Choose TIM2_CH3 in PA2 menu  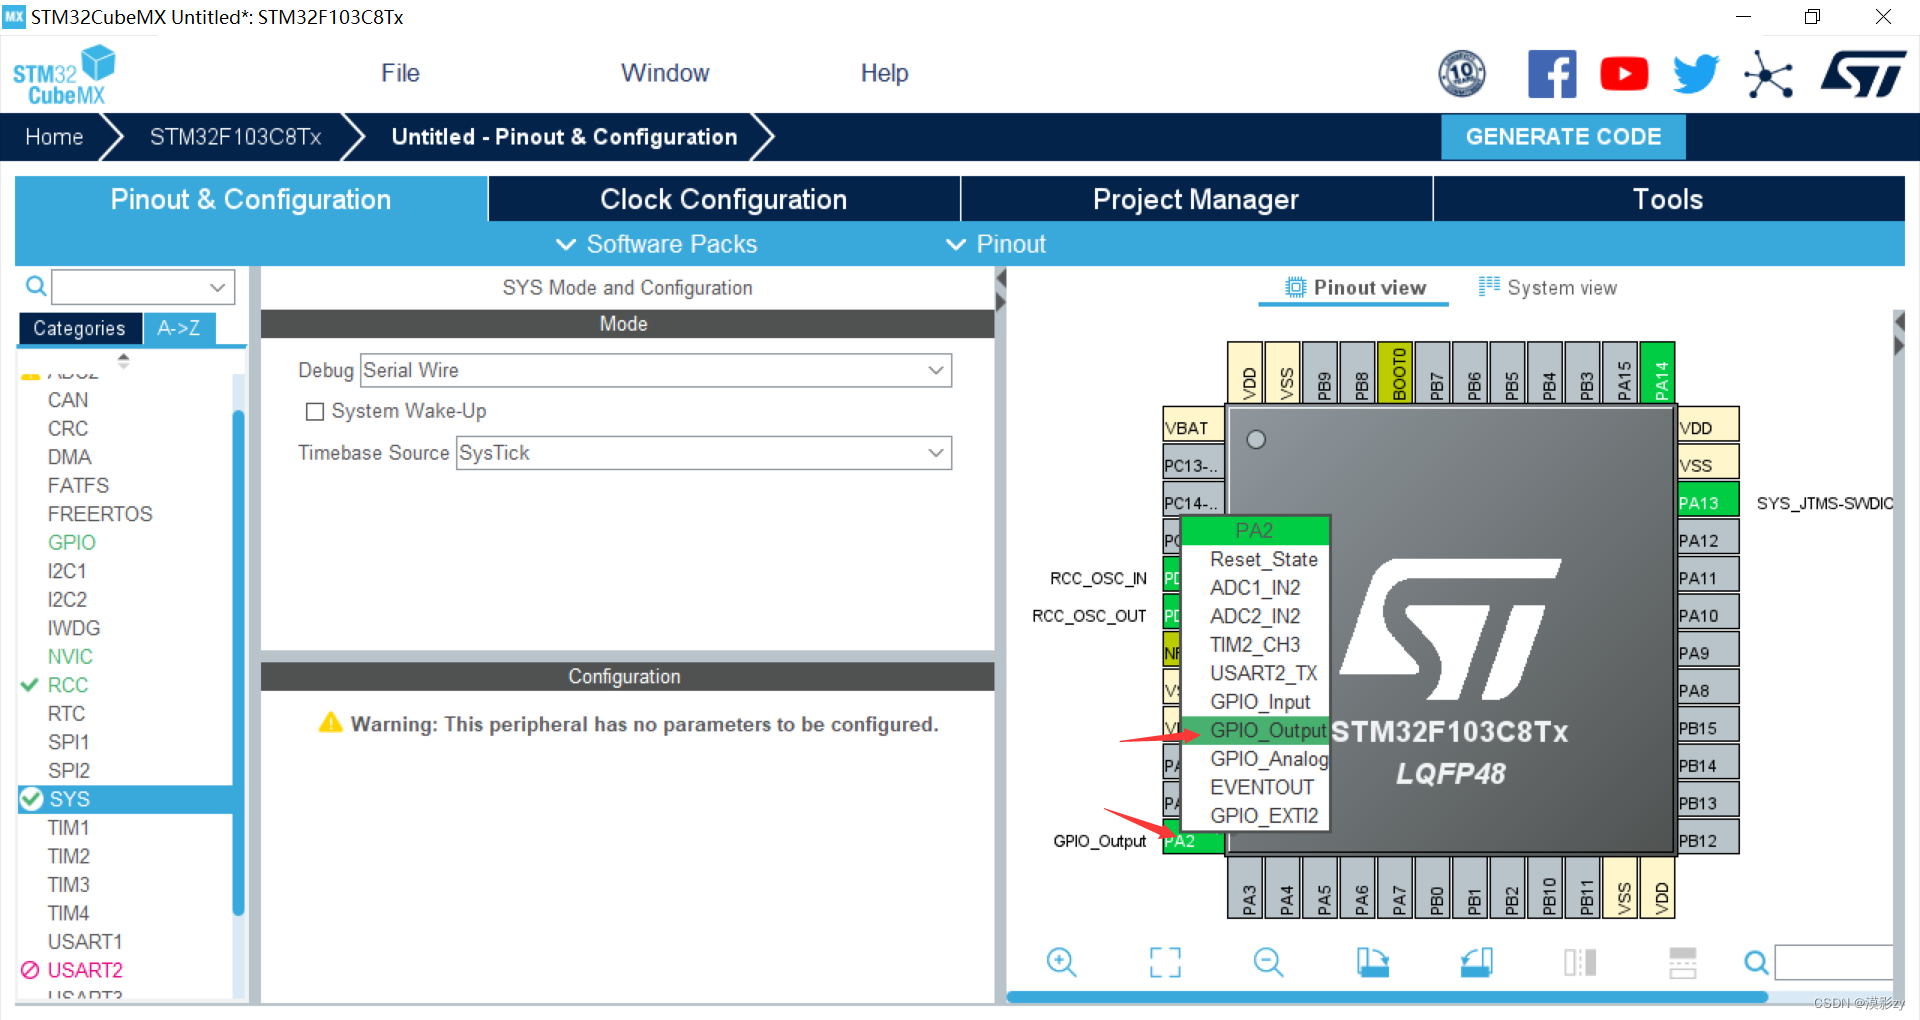1256,645
